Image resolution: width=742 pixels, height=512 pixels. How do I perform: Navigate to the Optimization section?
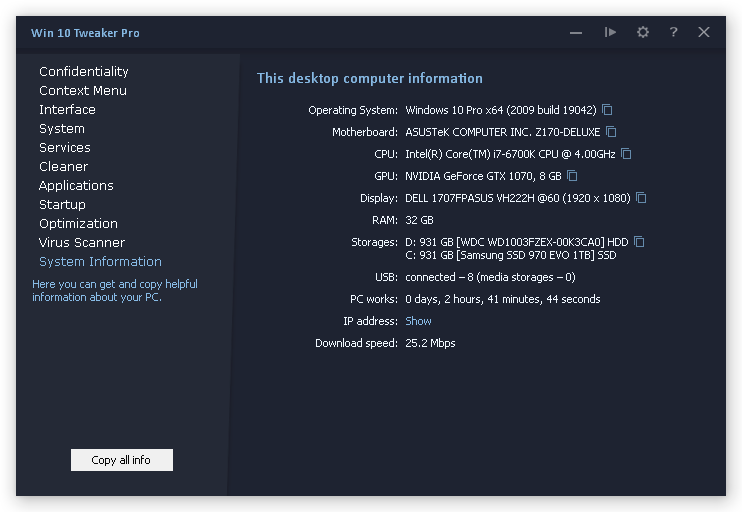[x=78, y=223]
